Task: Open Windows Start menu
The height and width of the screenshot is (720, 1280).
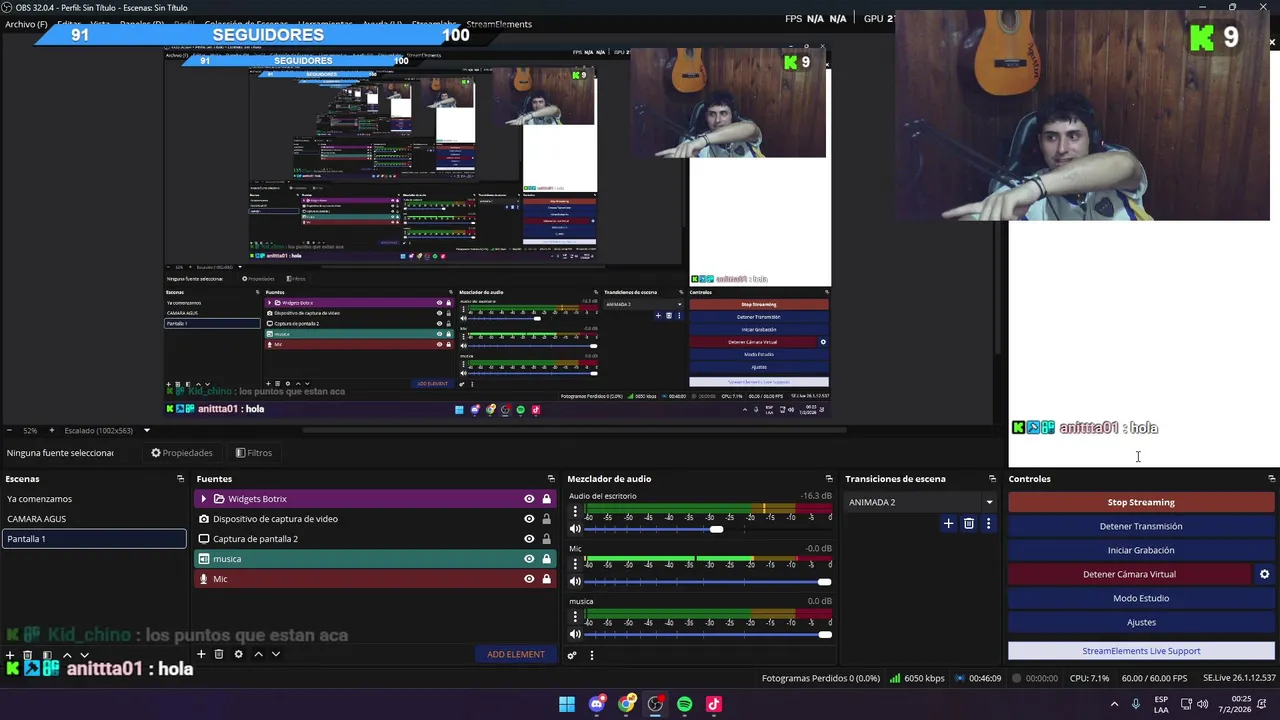Action: [567, 704]
